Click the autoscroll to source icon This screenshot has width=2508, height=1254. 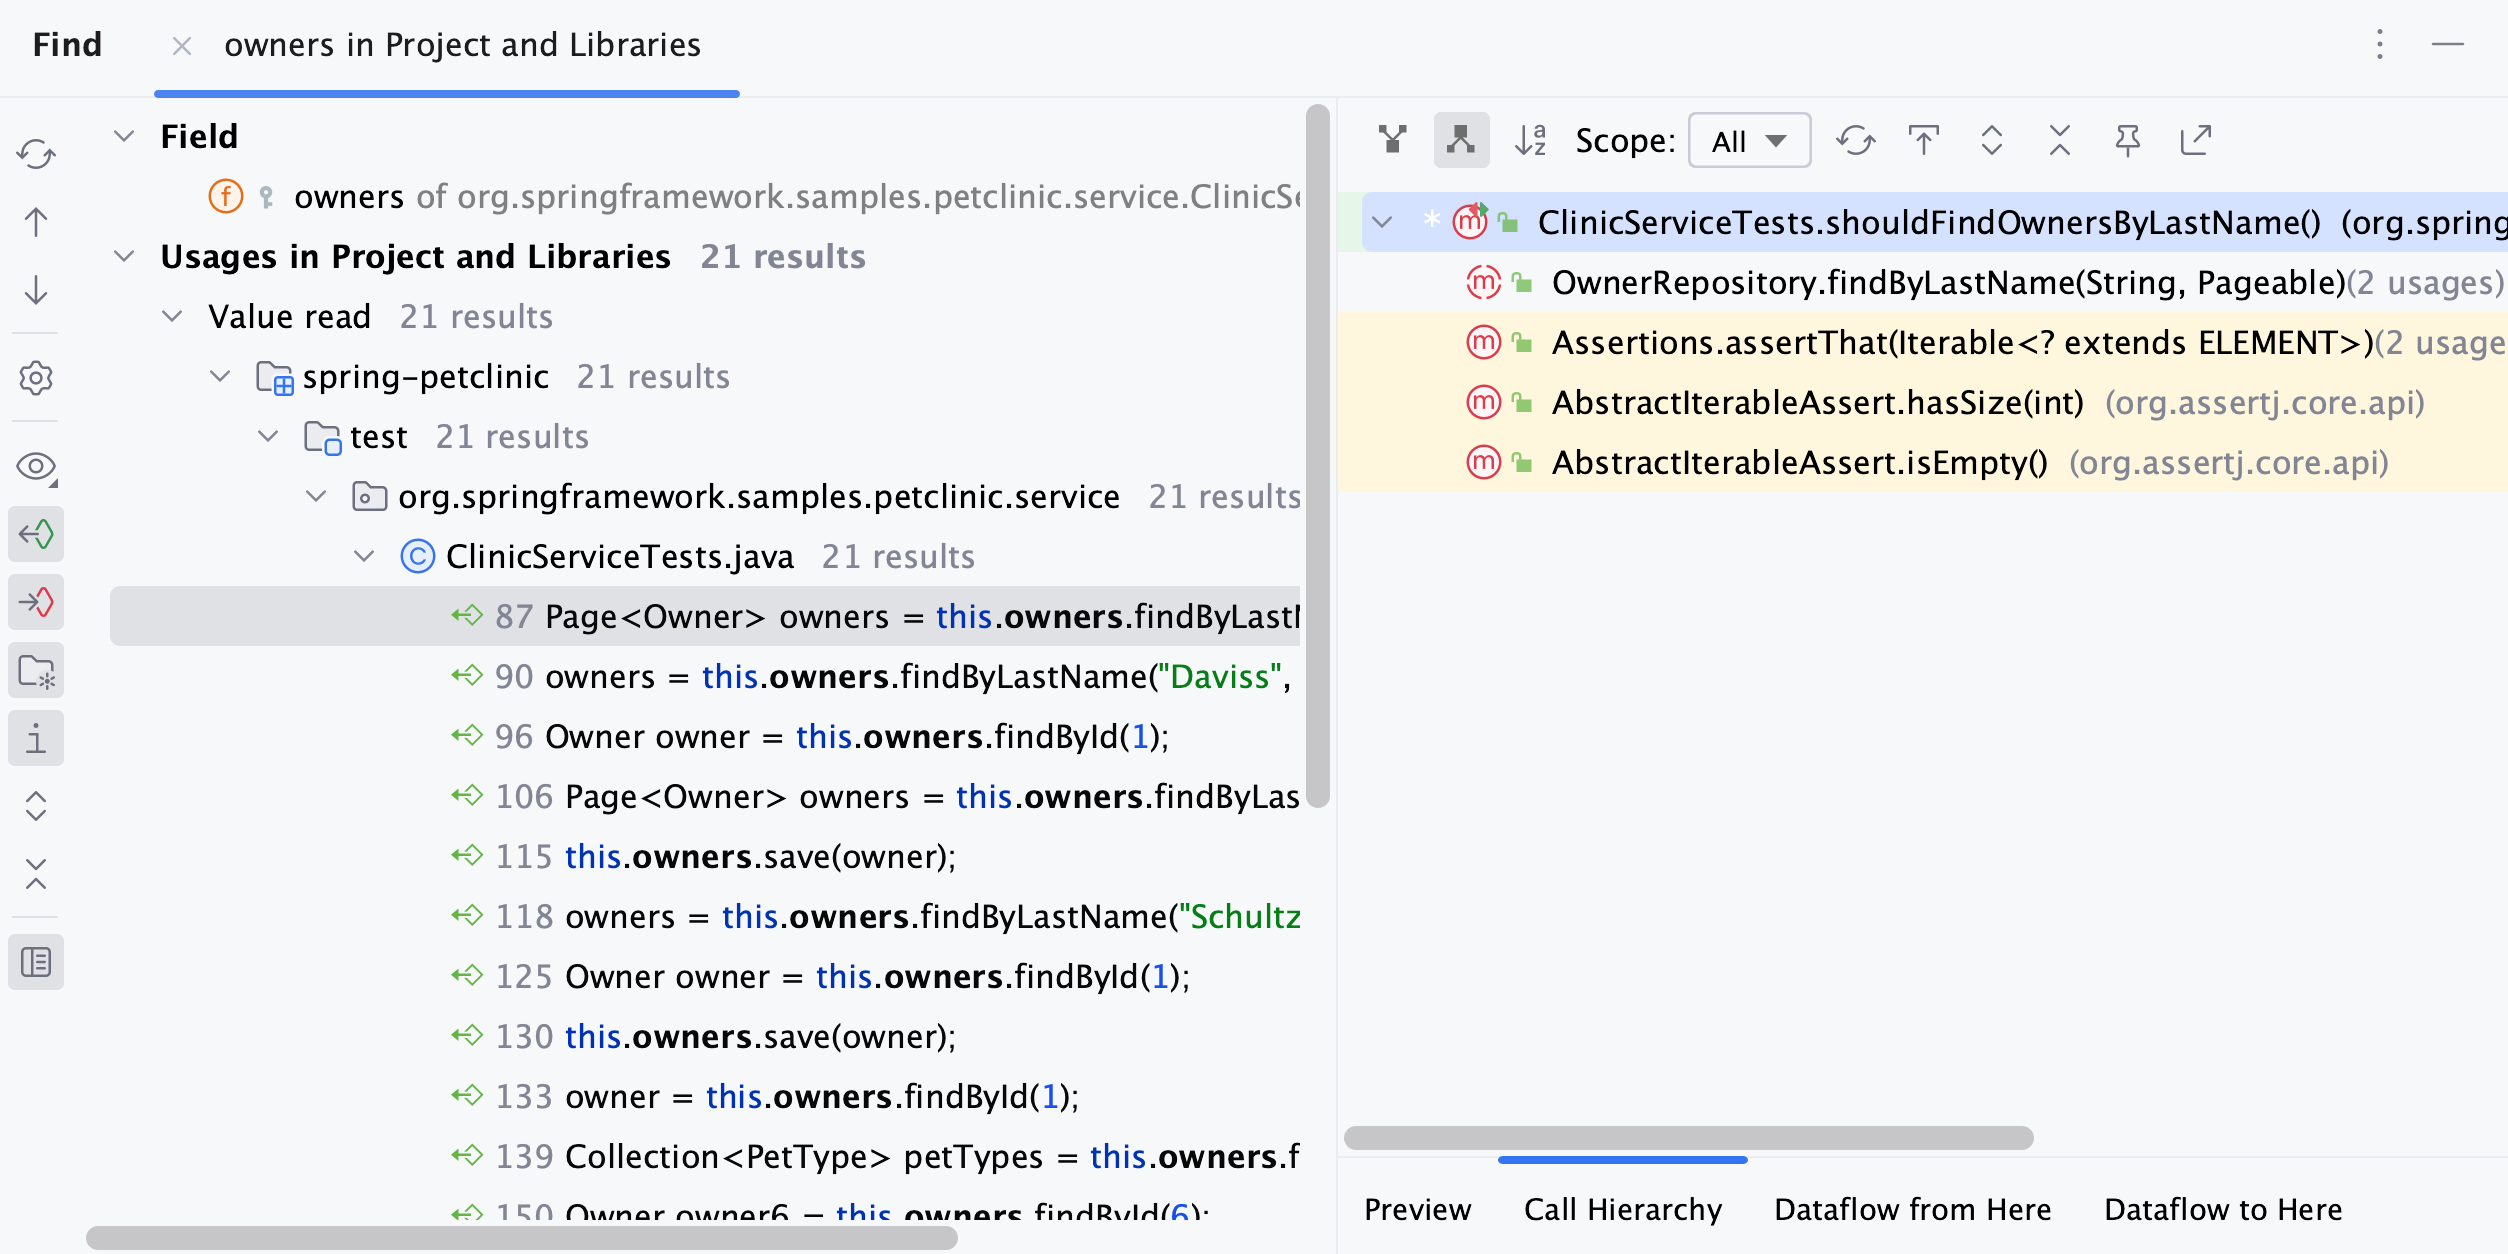coord(1923,141)
